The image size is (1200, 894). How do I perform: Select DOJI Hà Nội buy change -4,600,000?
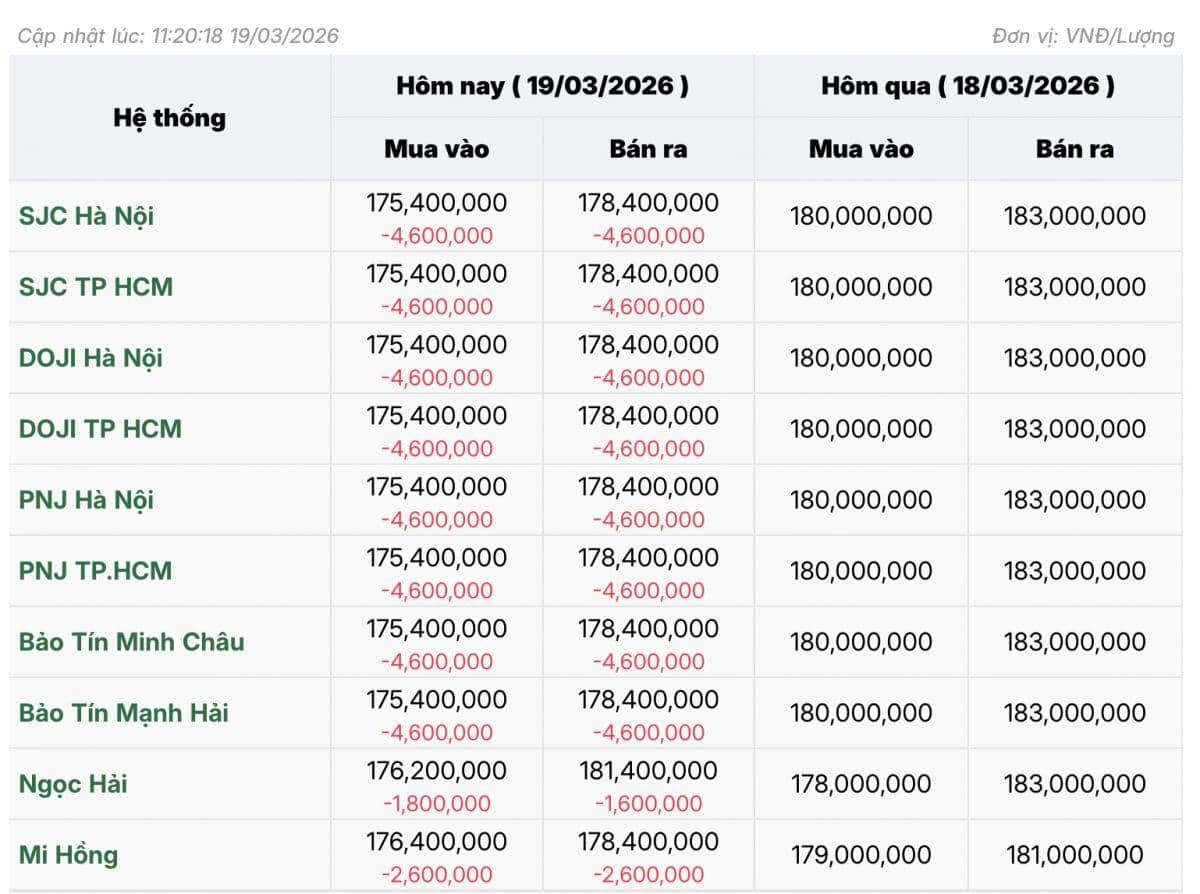[x=437, y=378]
